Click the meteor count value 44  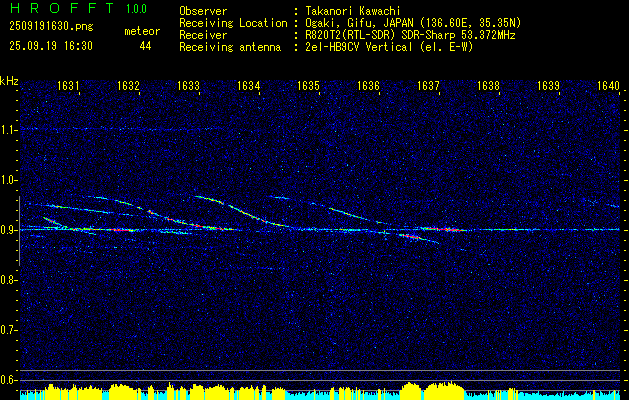[x=145, y=46]
